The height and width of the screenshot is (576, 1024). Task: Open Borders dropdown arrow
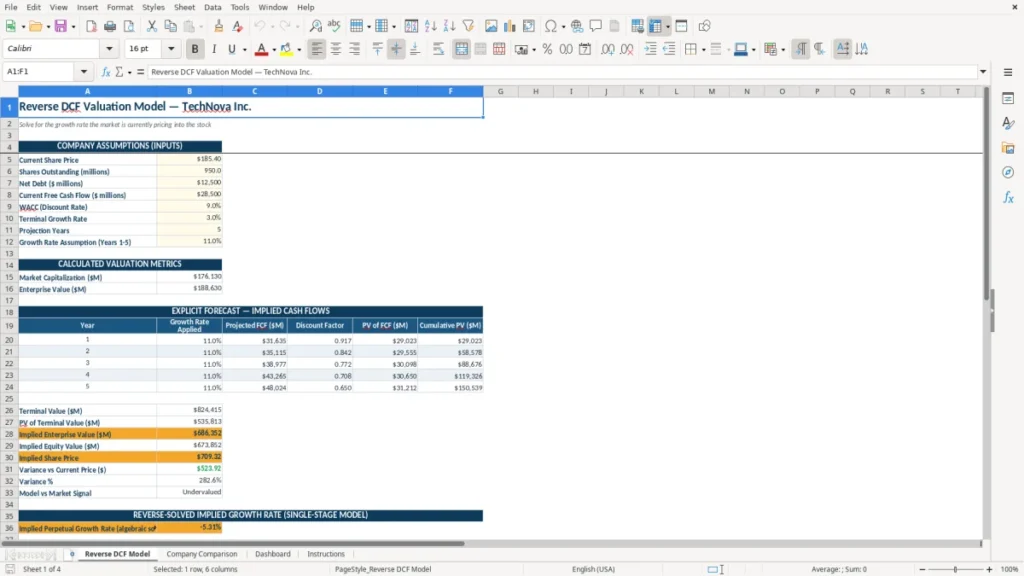click(x=703, y=50)
